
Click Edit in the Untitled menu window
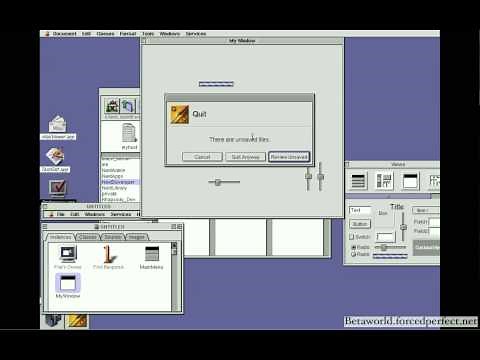(x=75, y=214)
